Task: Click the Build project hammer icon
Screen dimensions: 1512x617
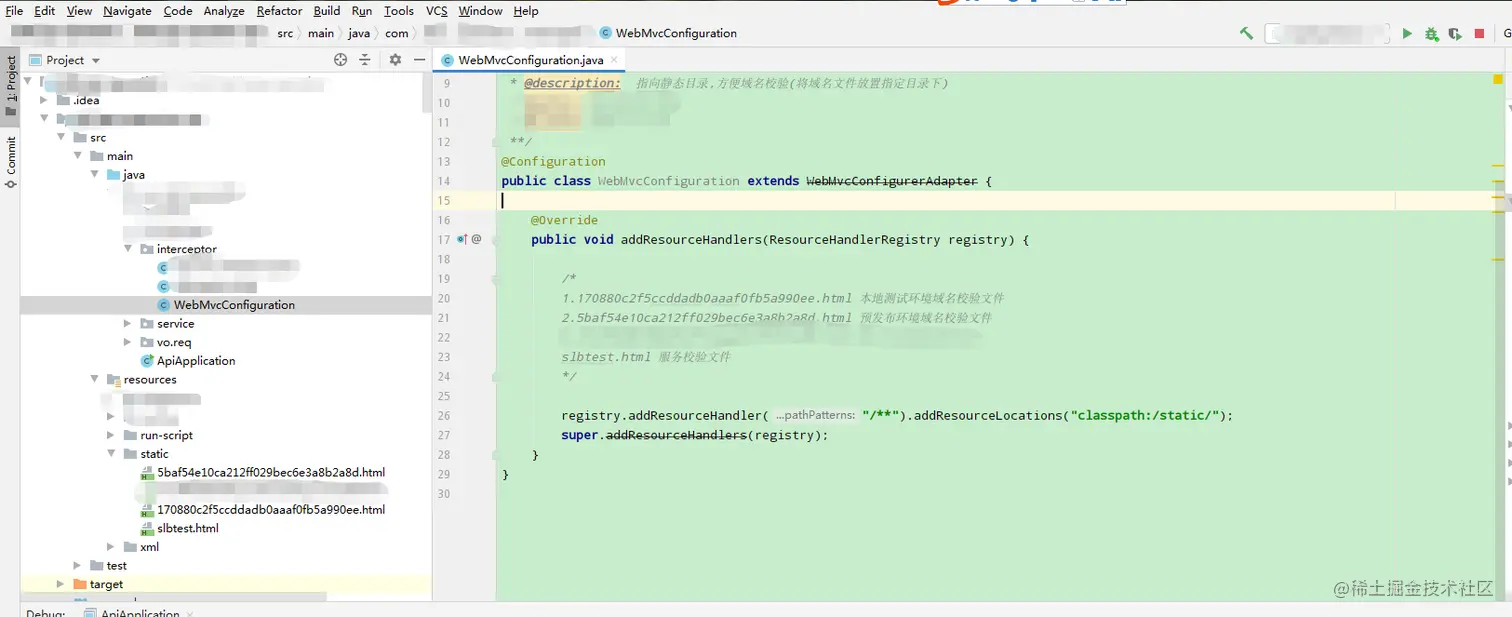Action: tap(1246, 33)
